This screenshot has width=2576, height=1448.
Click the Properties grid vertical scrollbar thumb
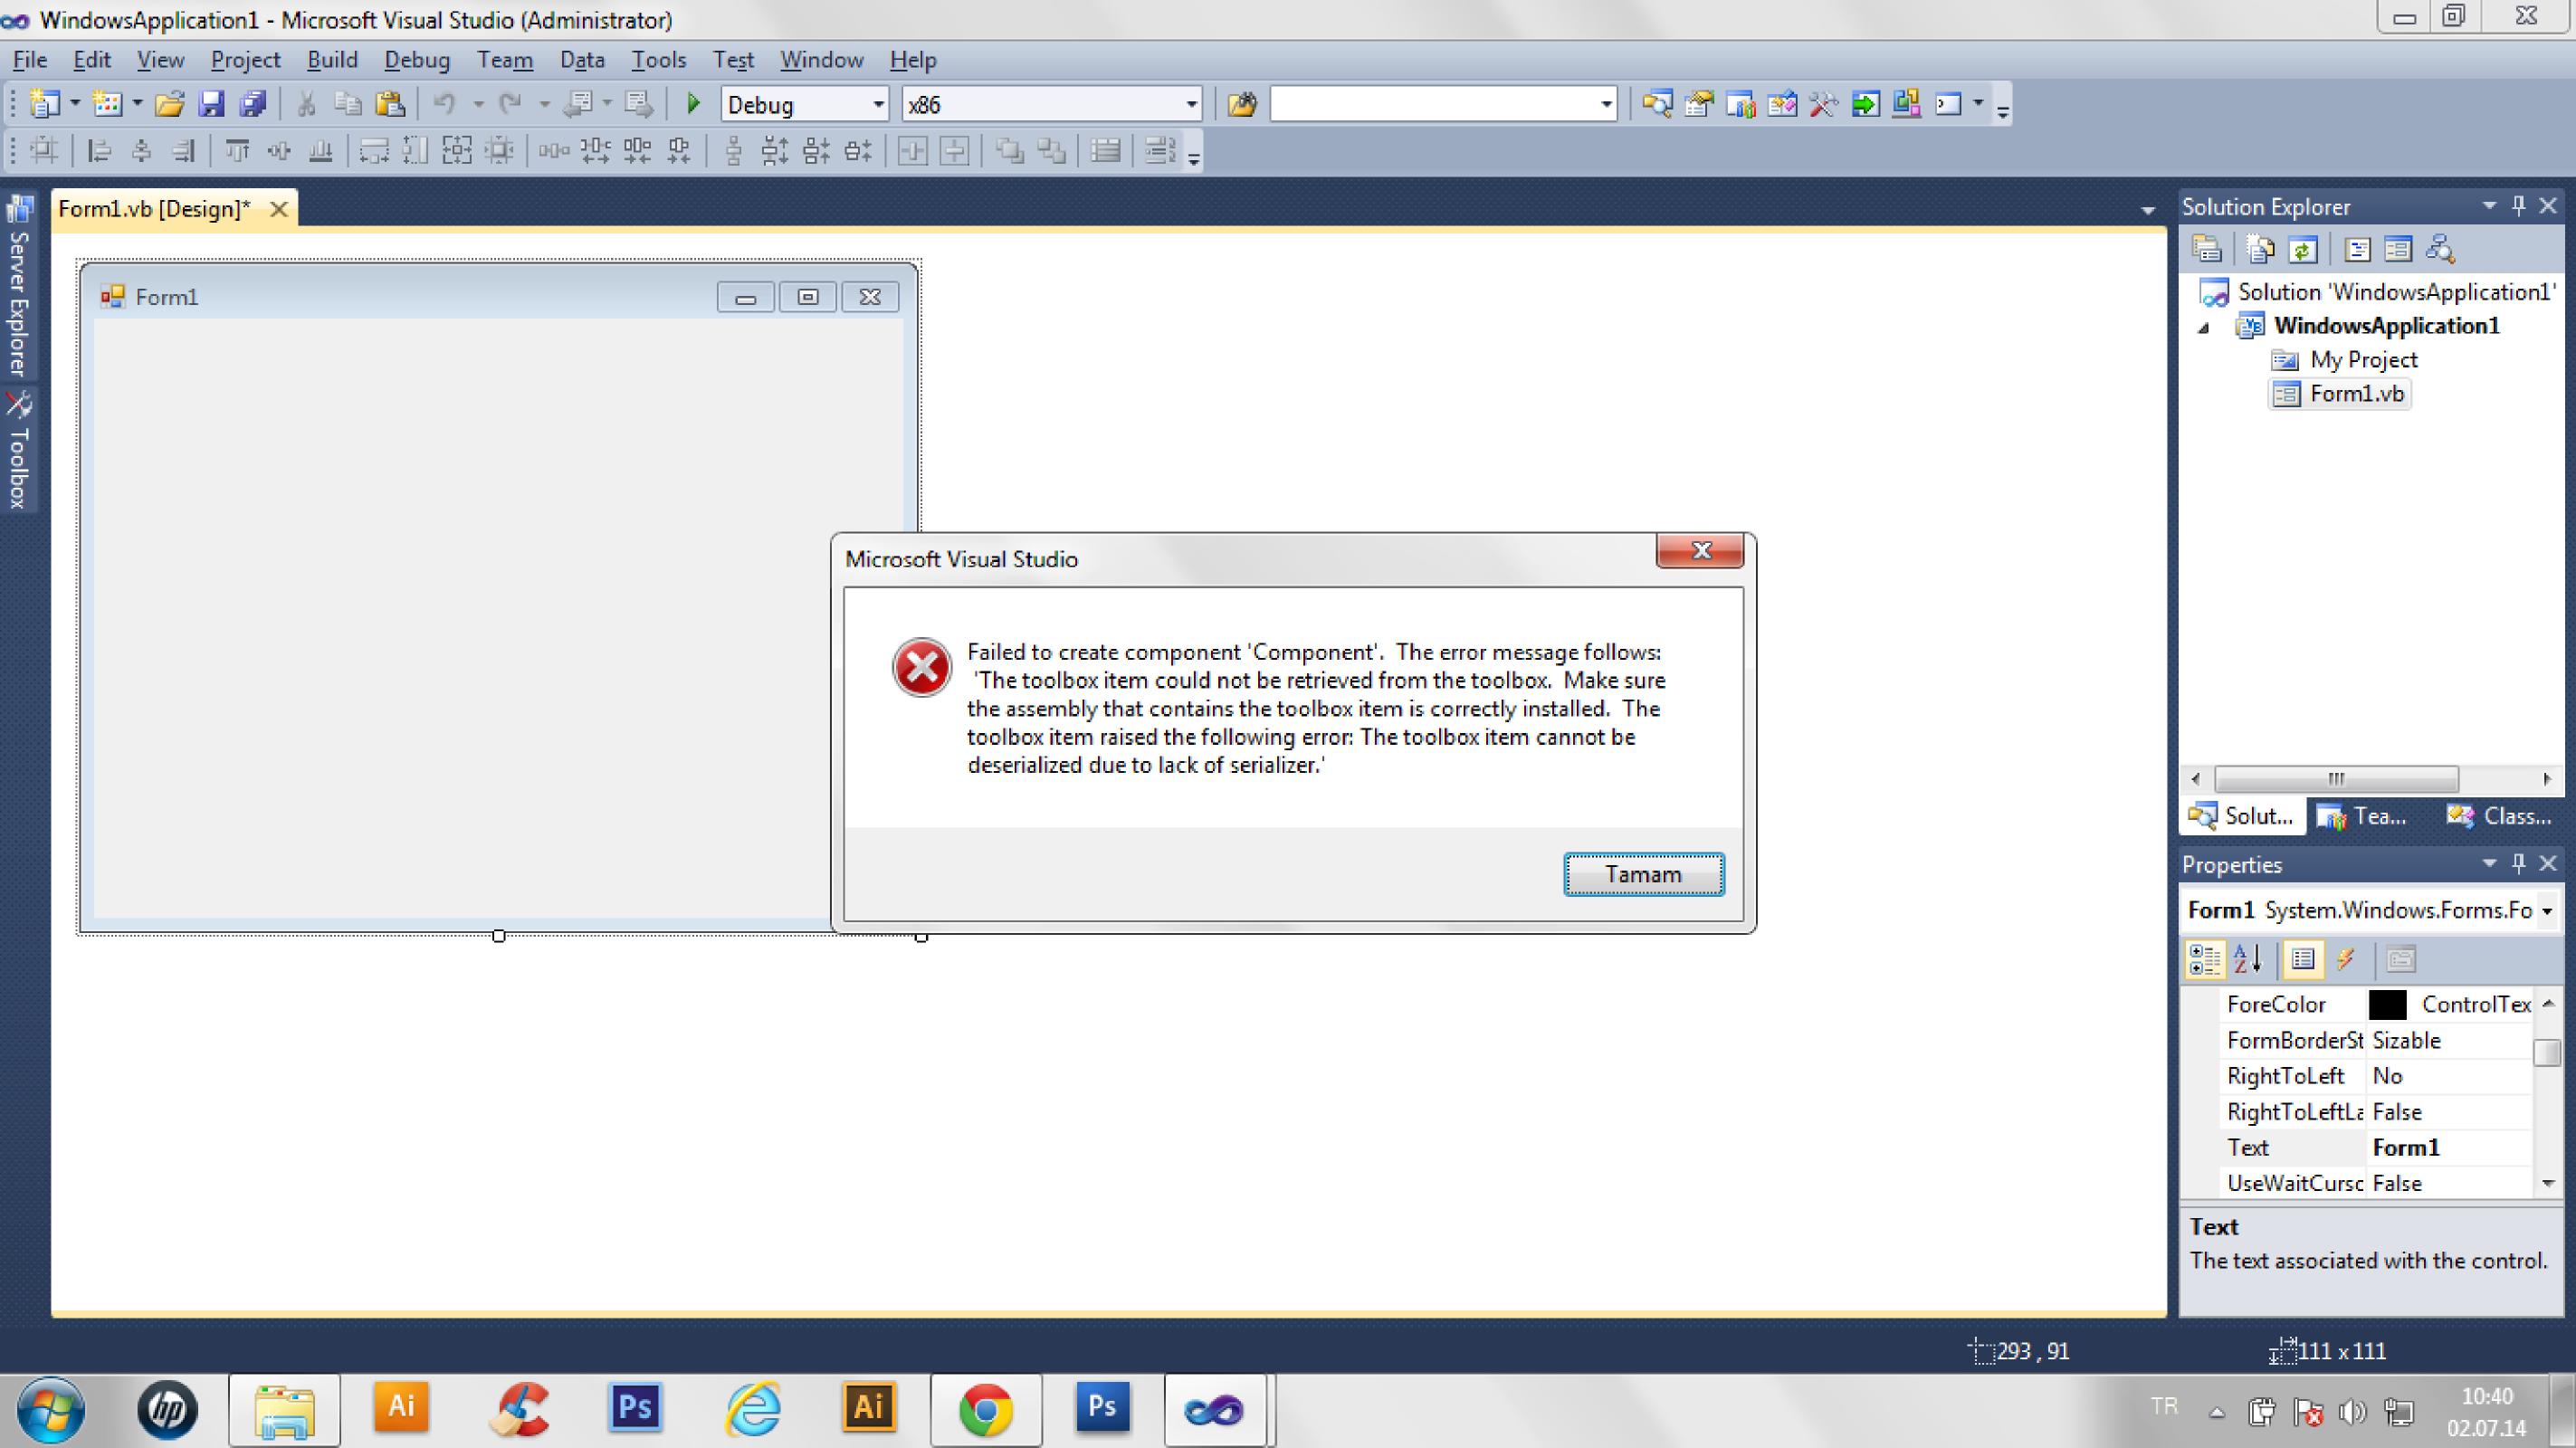[2547, 1052]
